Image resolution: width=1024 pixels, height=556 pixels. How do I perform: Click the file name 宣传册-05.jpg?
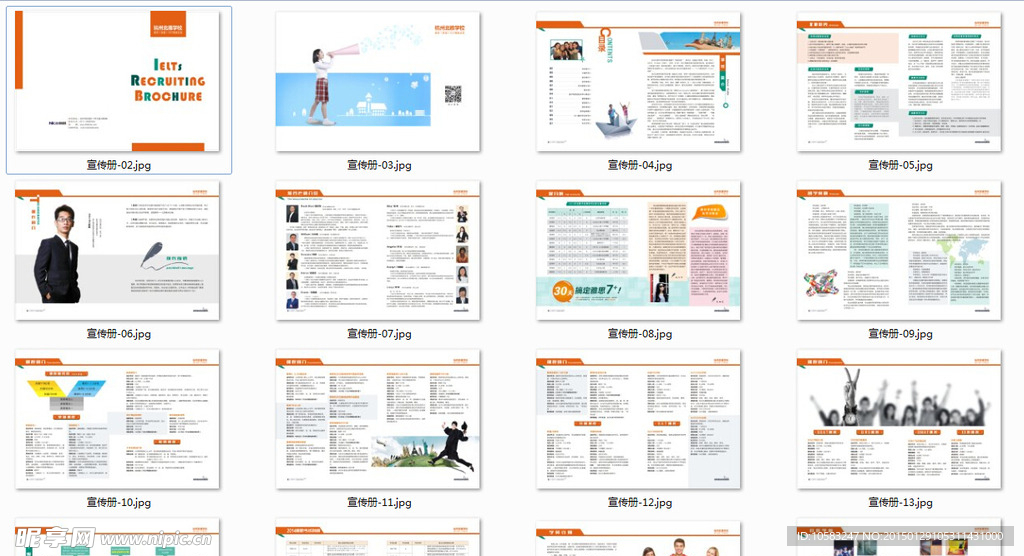tap(901, 165)
